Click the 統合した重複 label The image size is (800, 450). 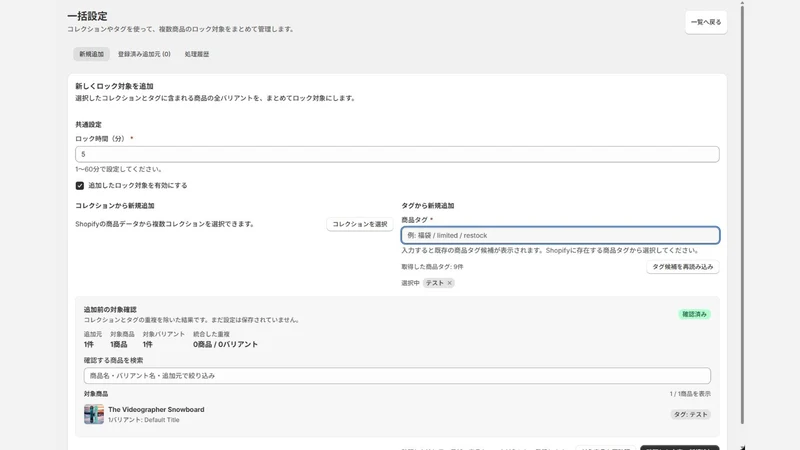click(x=211, y=334)
